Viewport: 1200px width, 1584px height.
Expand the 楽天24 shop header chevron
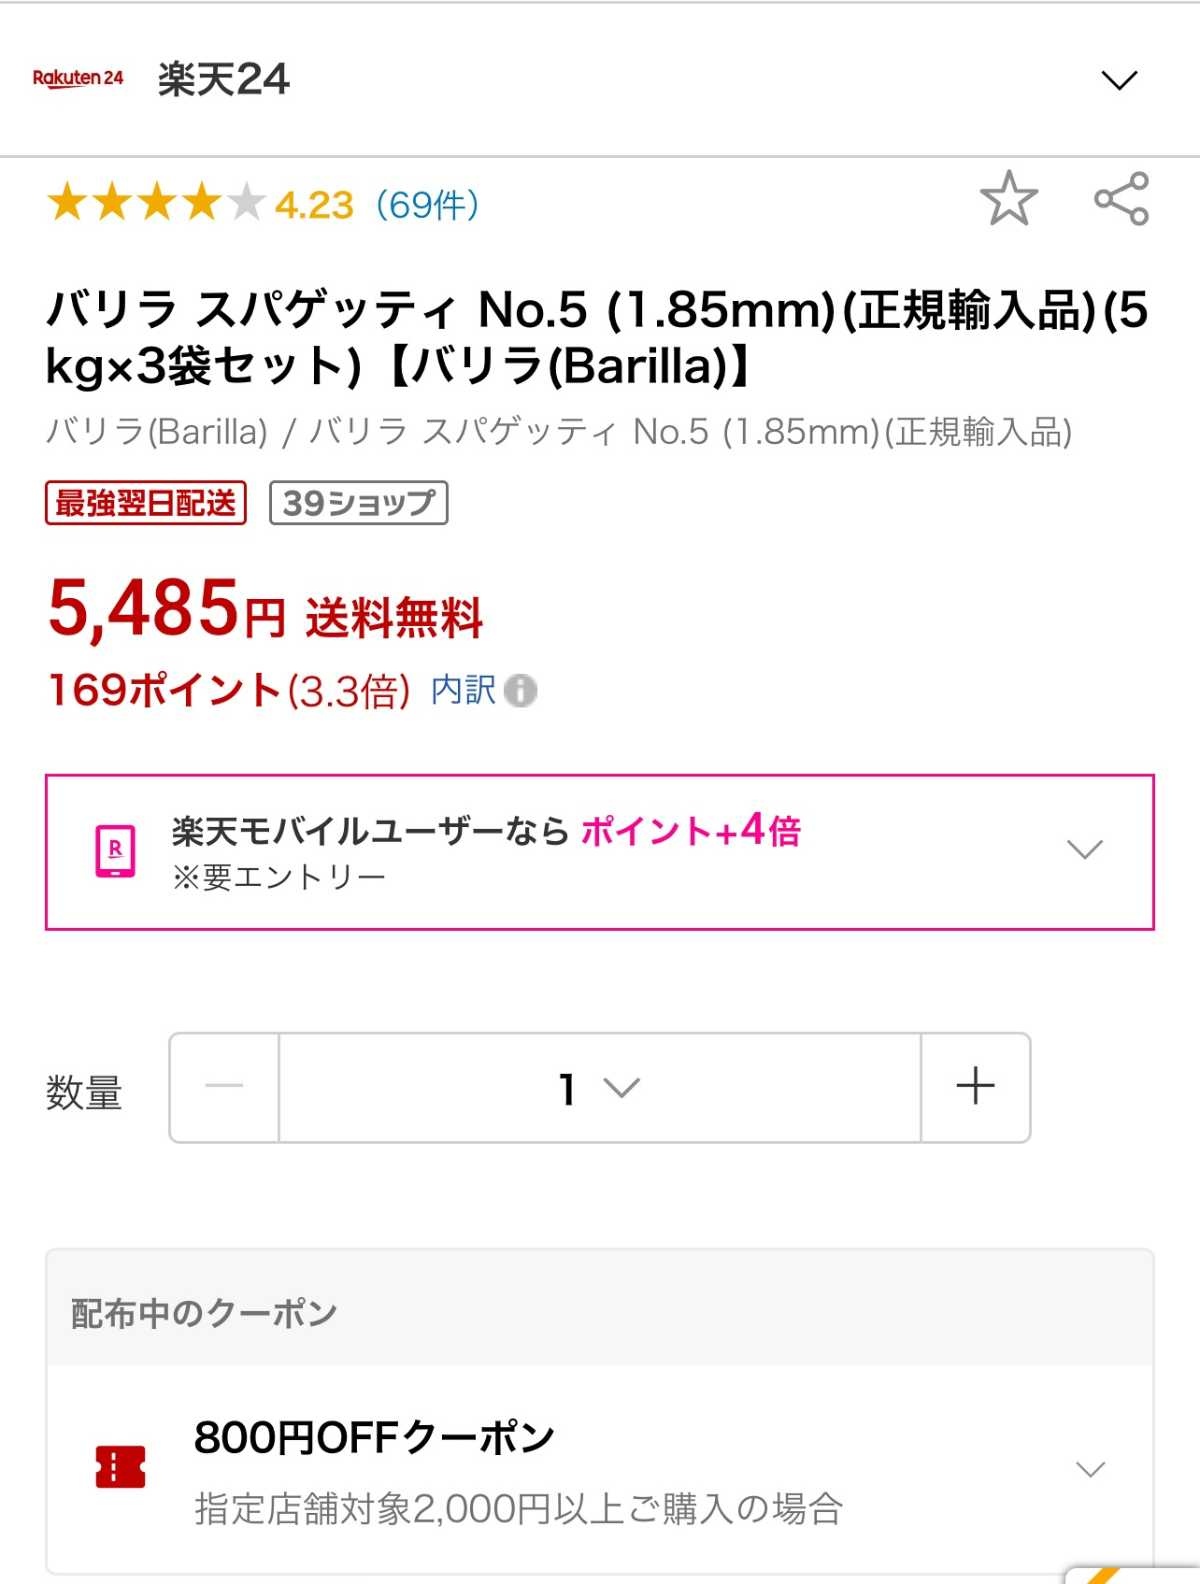click(x=1119, y=80)
